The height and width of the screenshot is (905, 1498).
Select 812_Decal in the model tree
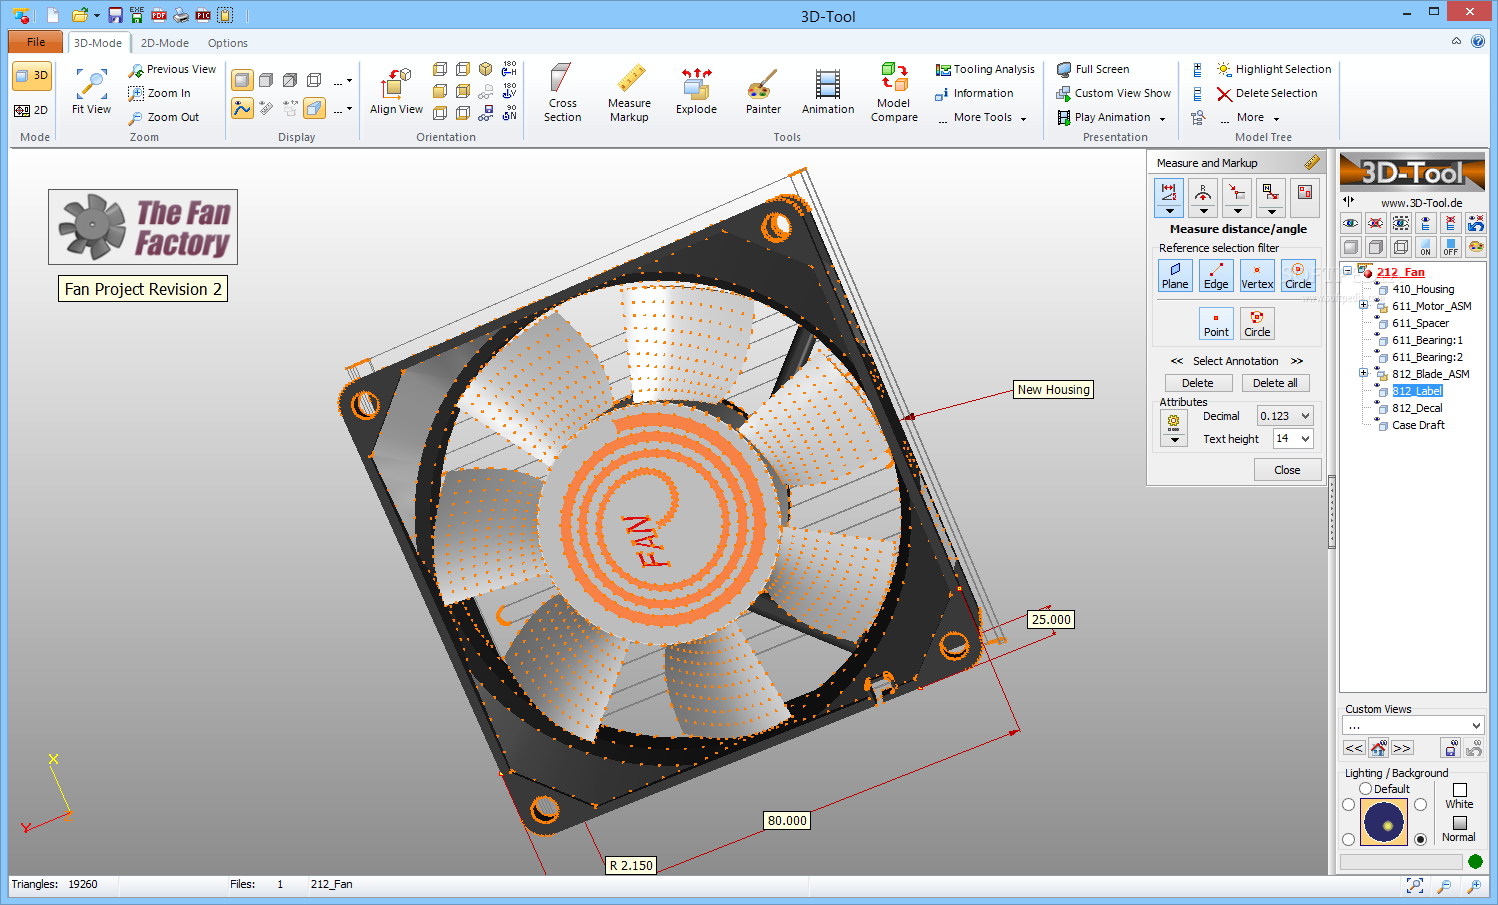[x=1417, y=408]
